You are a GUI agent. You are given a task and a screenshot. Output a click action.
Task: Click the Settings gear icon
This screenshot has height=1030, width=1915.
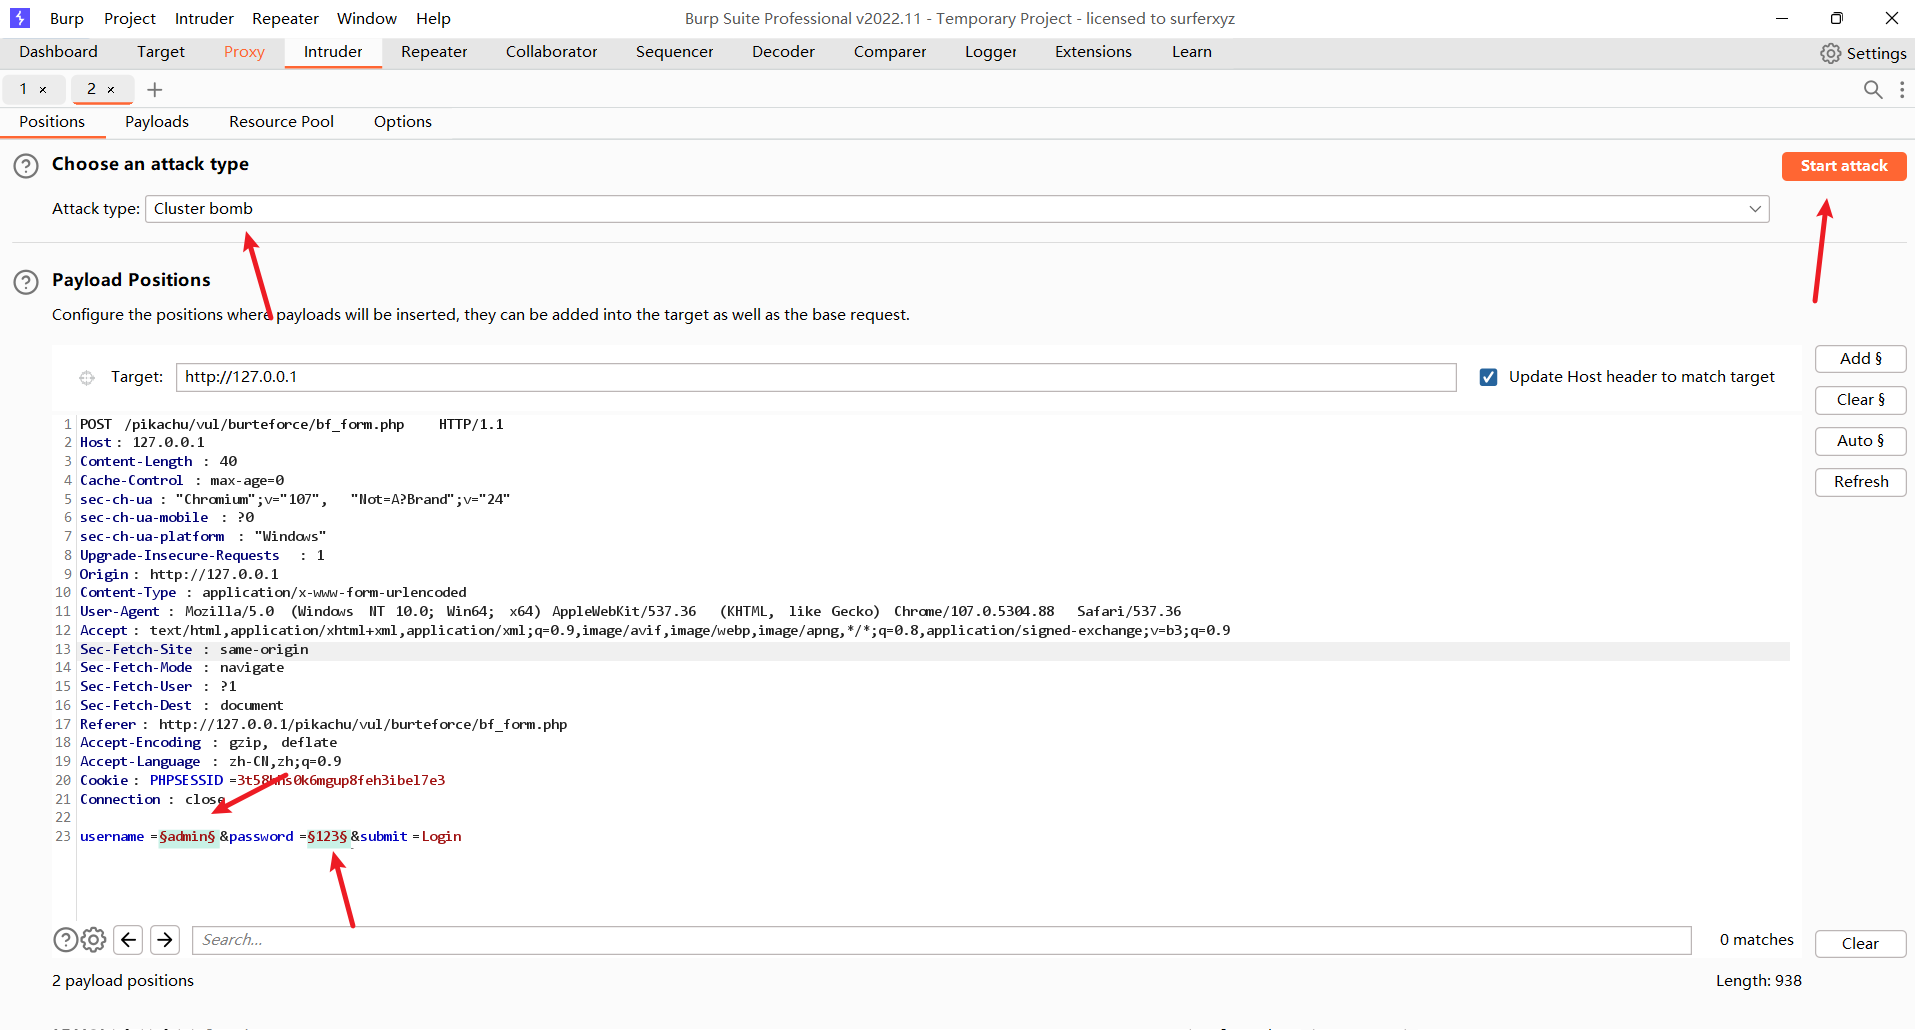(1830, 53)
